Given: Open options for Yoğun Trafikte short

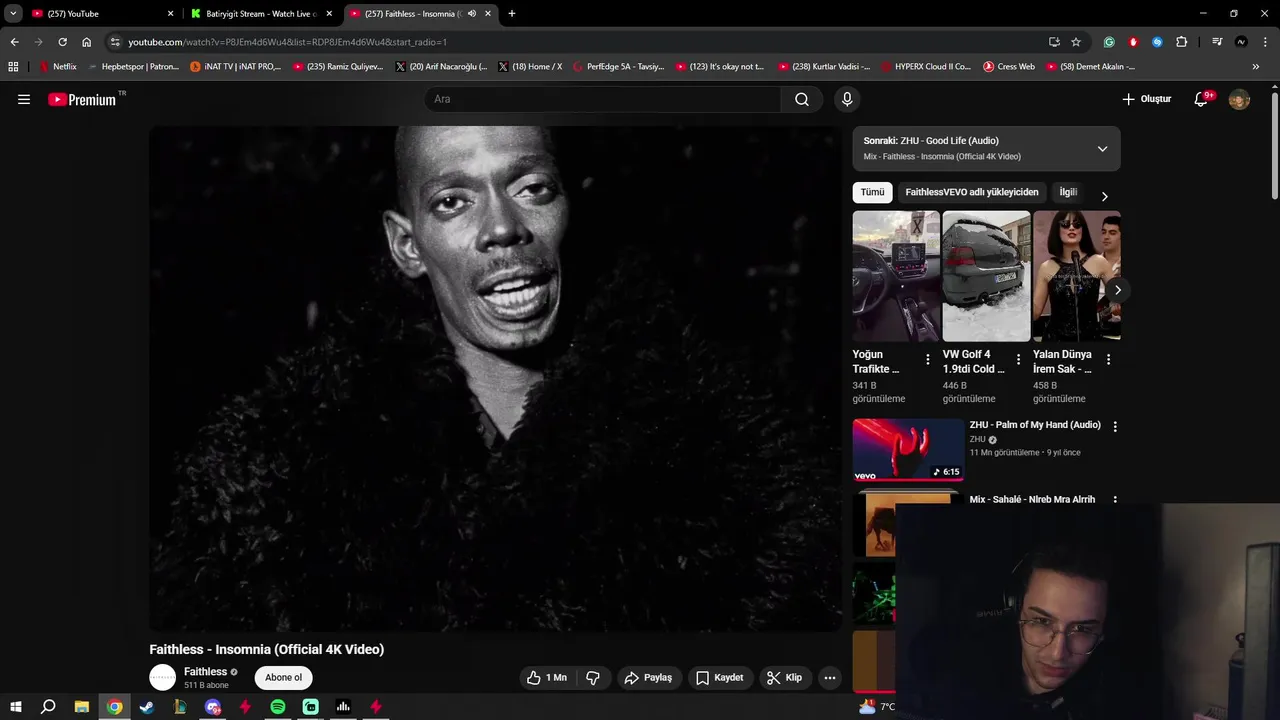Looking at the screenshot, I should (x=928, y=359).
